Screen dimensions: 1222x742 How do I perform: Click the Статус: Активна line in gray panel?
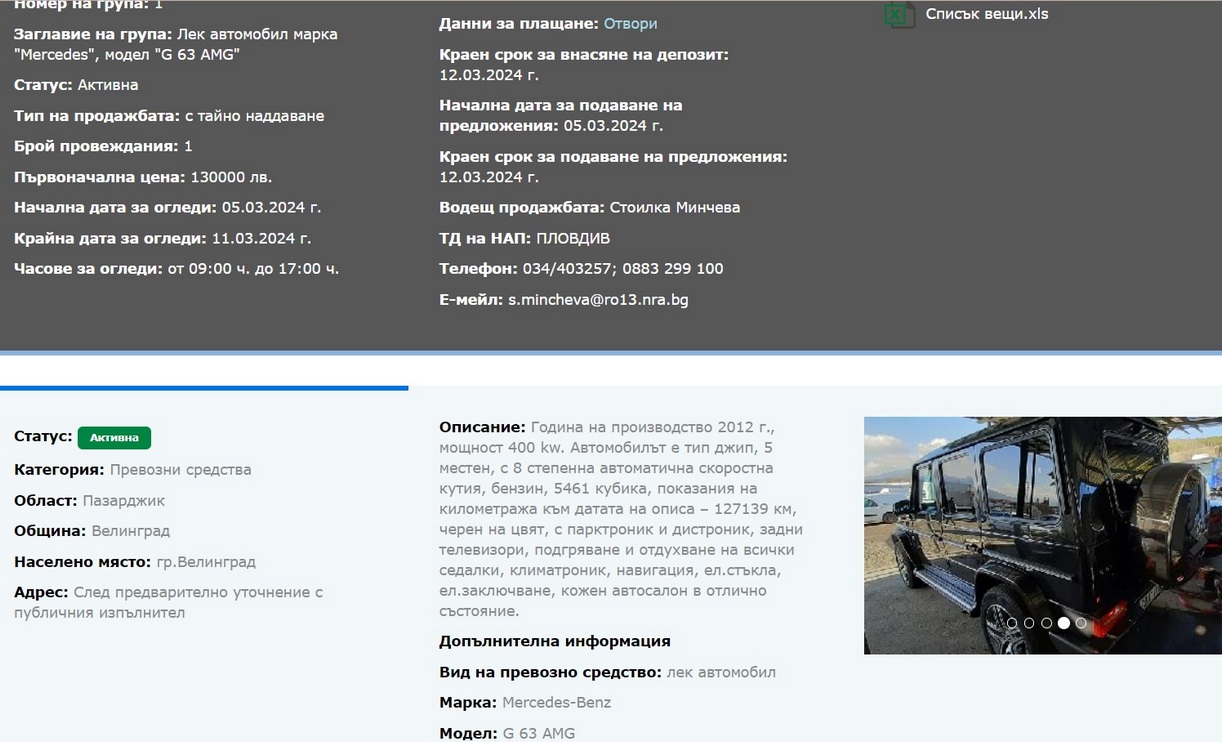click(x=76, y=85)
